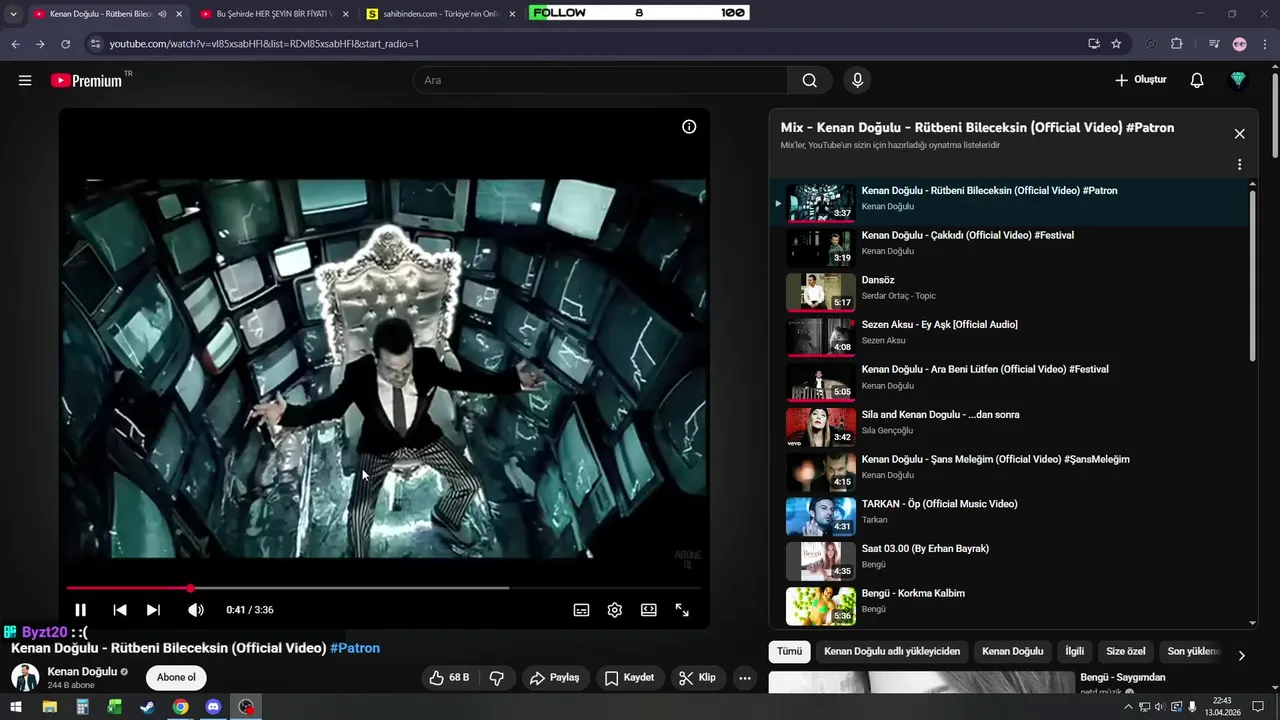Click the red progress scrubber handle
Screen dimensions: 1280x720
coord(190,588)
